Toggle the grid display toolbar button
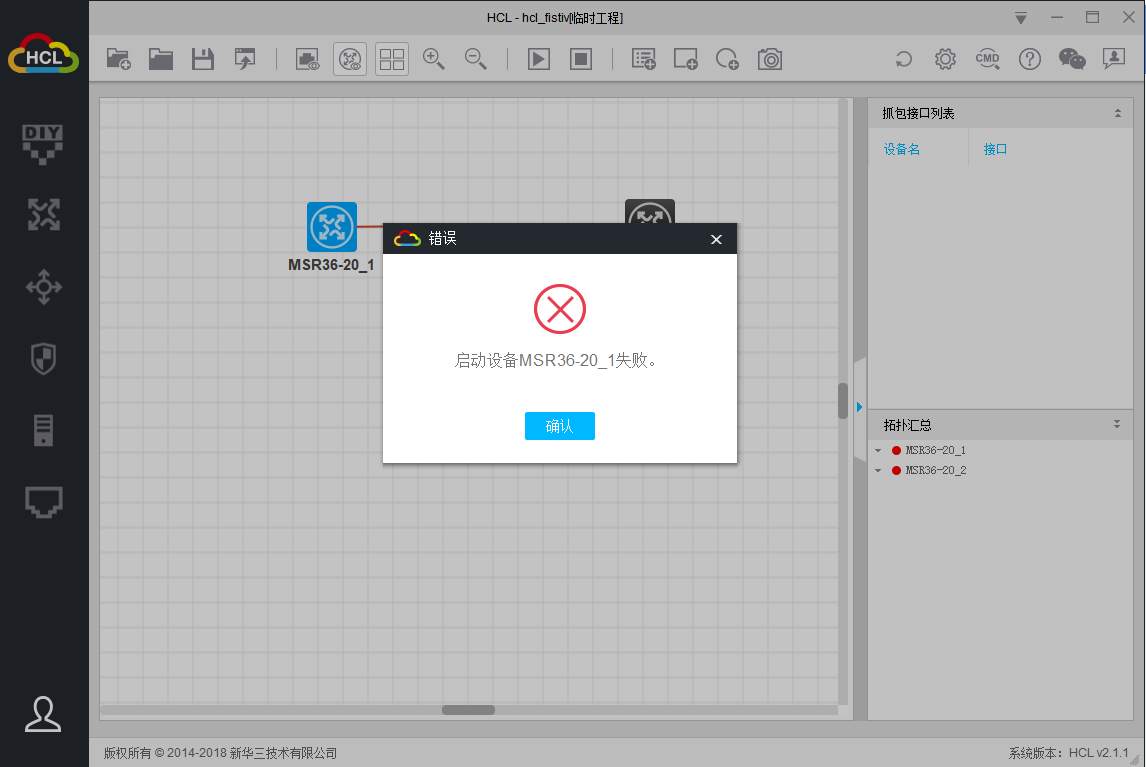This screenshot has height=767, width=1146. (x=392, y=59)
